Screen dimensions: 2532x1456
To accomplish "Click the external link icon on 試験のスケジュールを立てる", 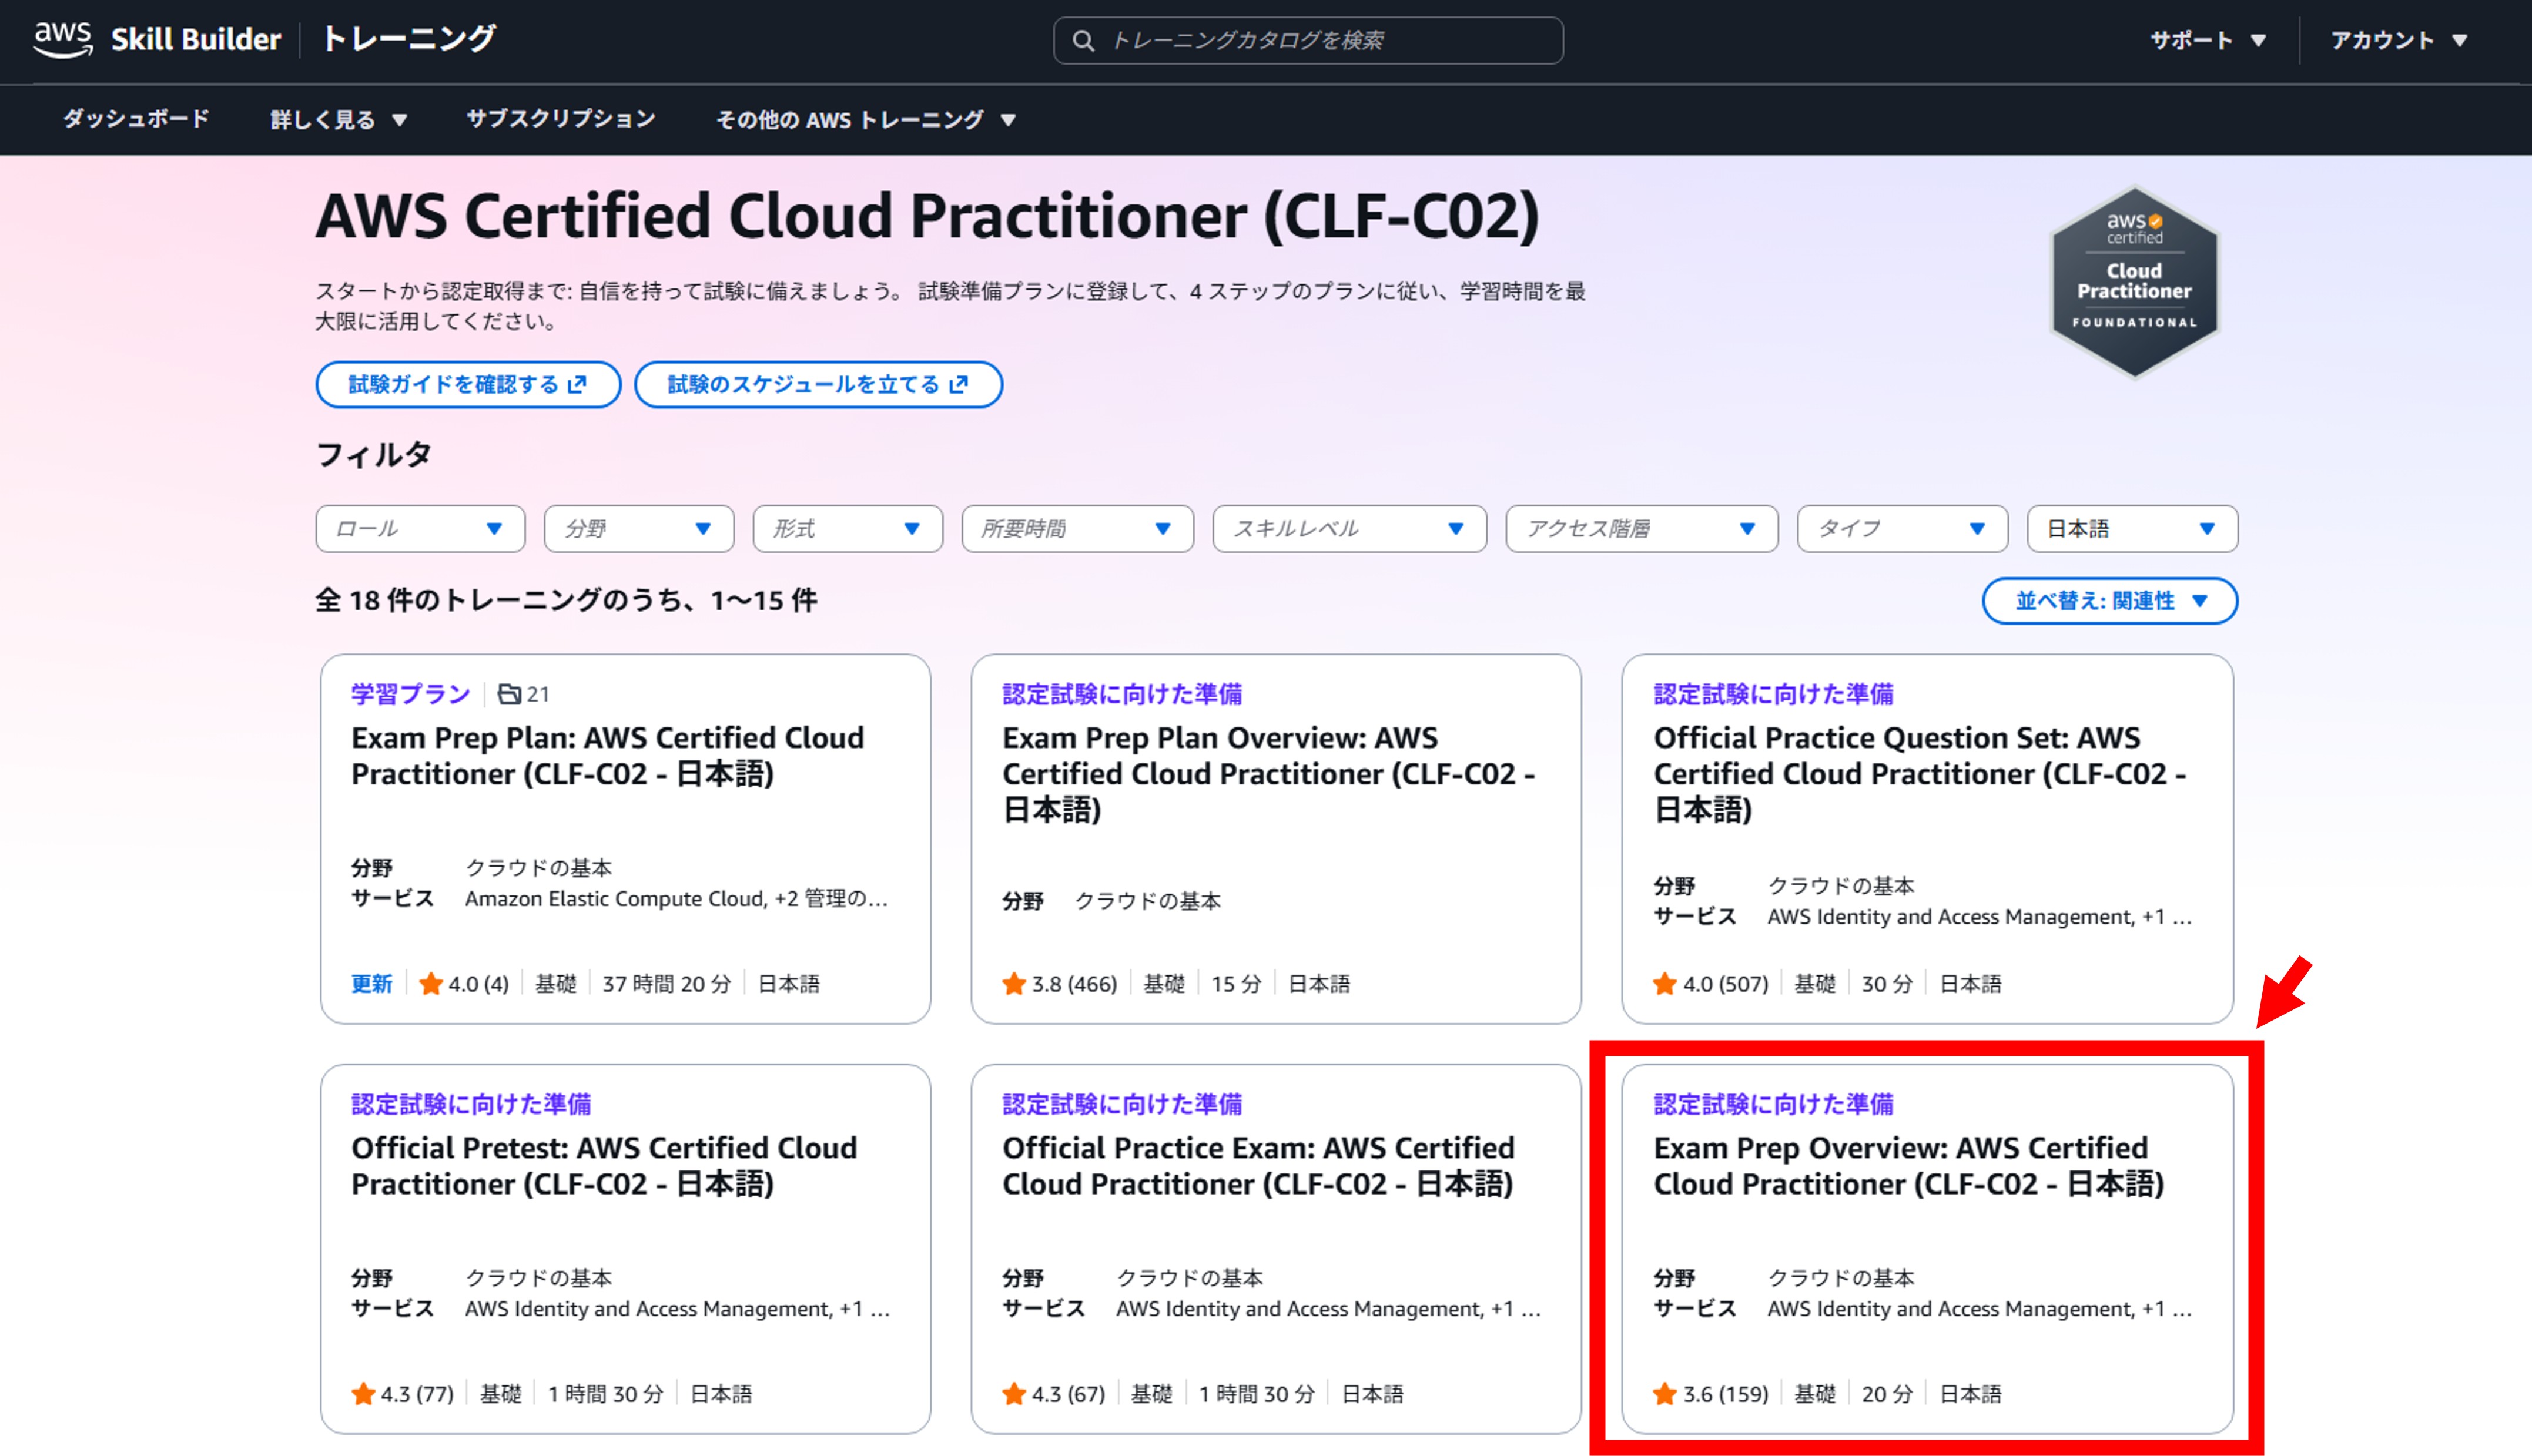I will coord(959,385).
